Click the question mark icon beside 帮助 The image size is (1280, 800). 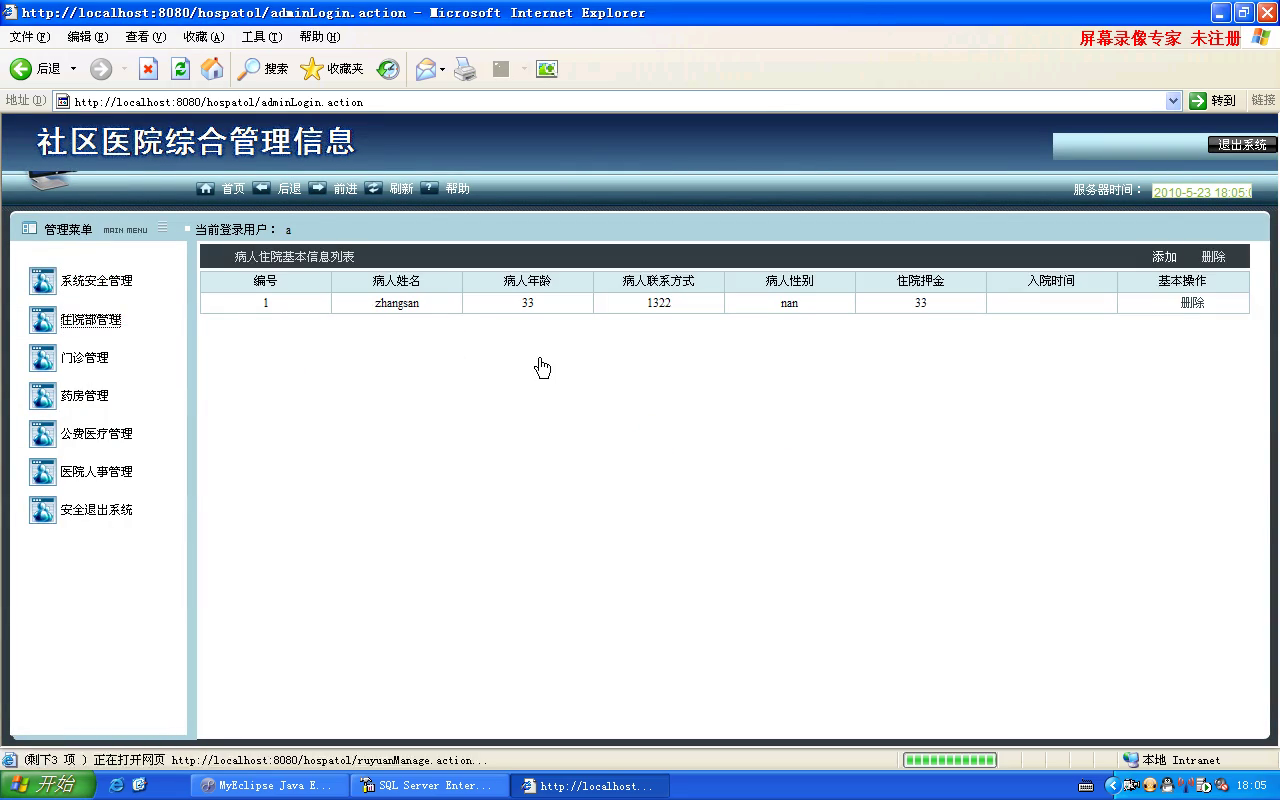[430, 188]
